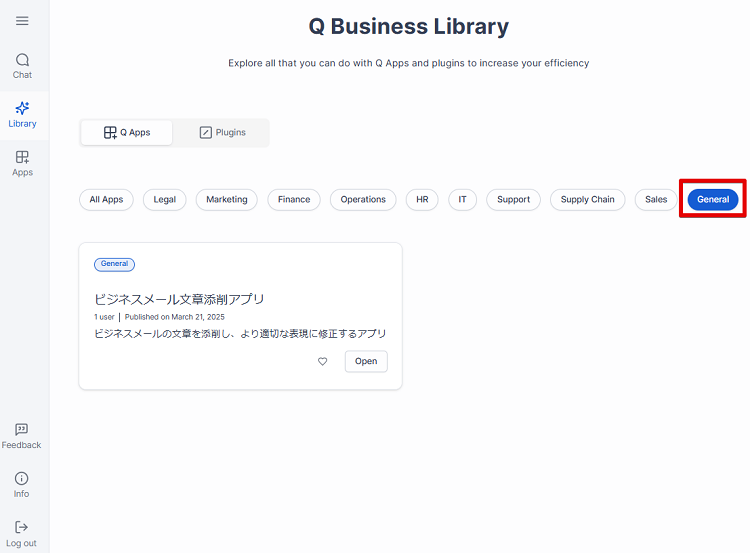Click Log out in sidebar
Image resolution: width=750 pixels, height=553 pixels.
tap(22, 534)
